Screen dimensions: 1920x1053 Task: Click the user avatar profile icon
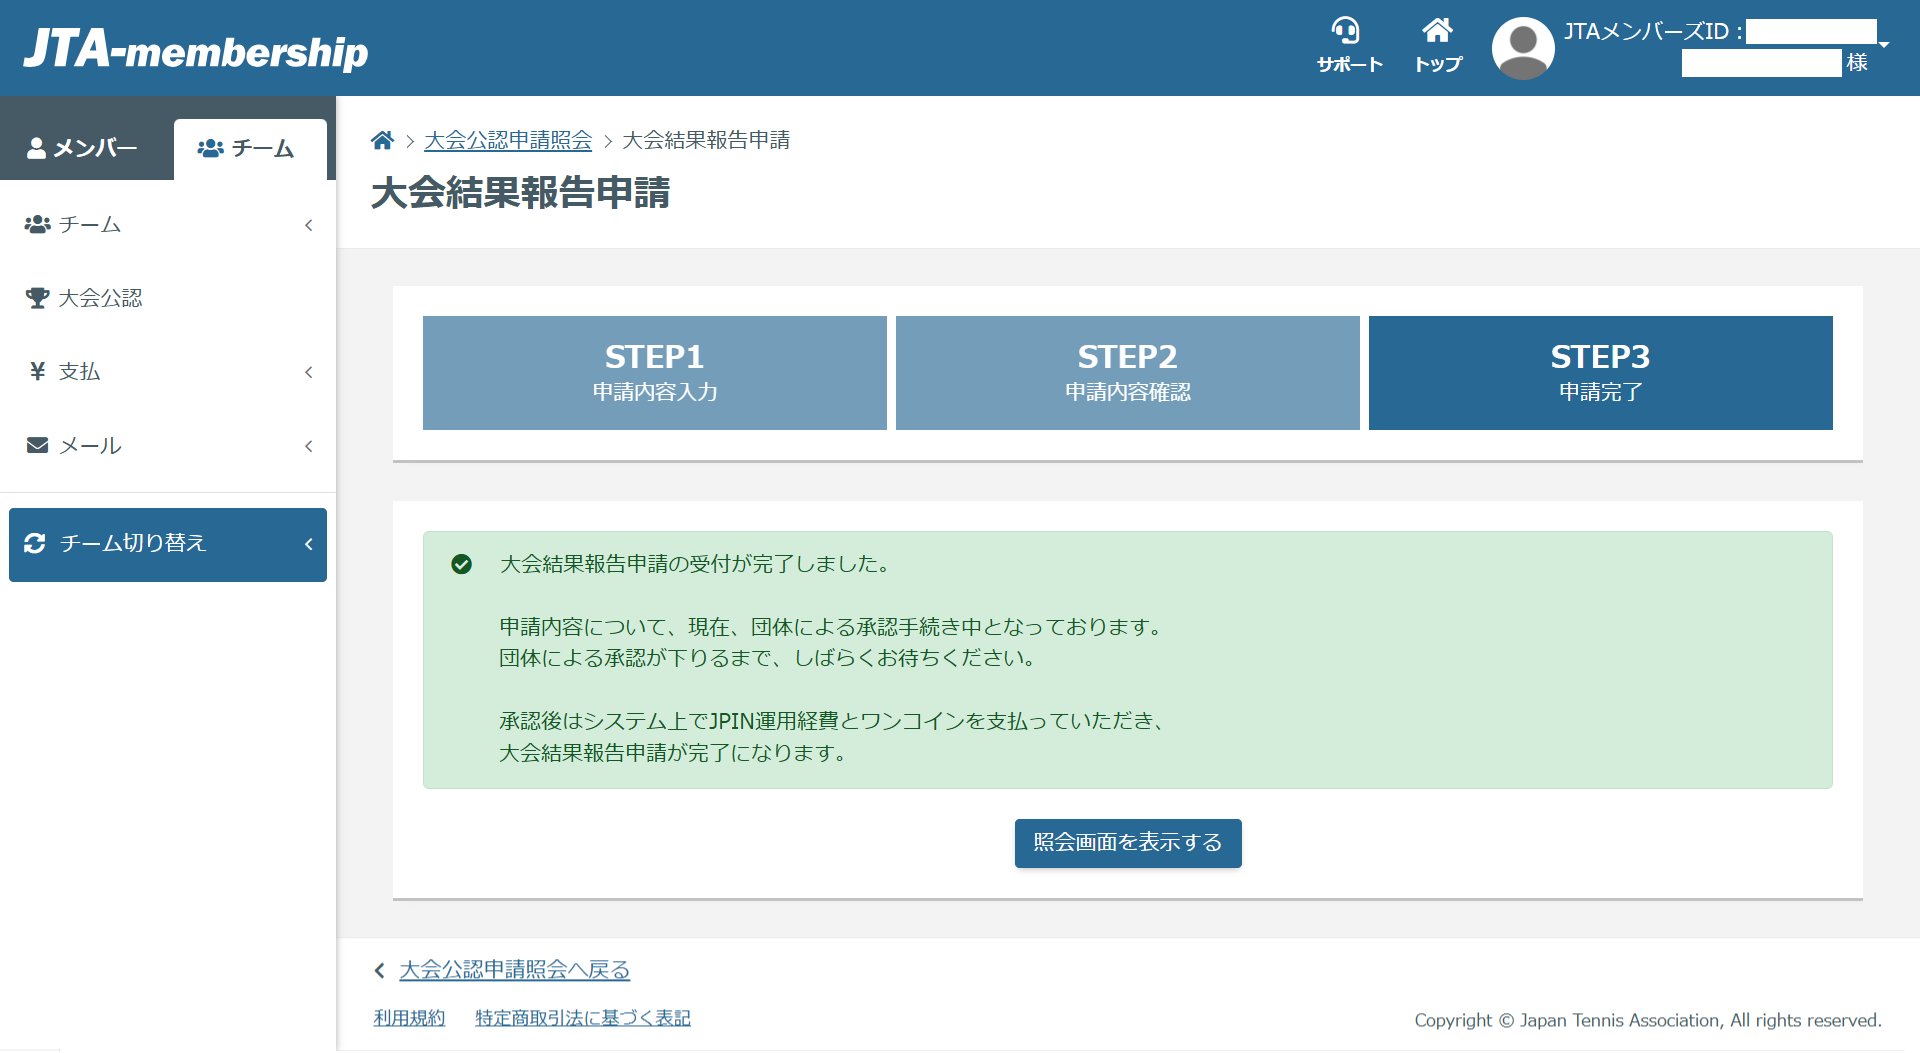1522,48
